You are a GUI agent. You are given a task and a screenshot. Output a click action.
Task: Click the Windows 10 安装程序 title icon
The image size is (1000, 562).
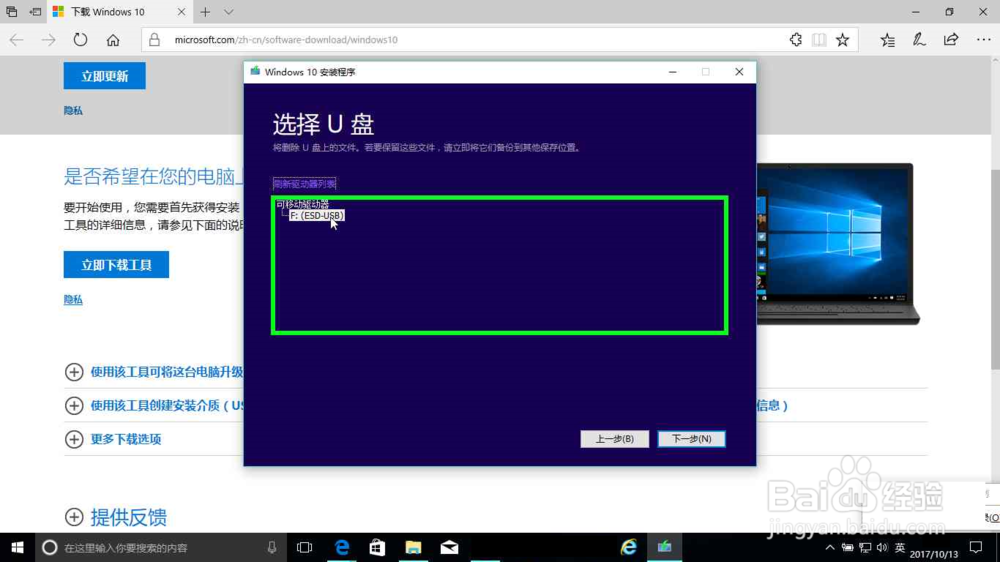255,71
